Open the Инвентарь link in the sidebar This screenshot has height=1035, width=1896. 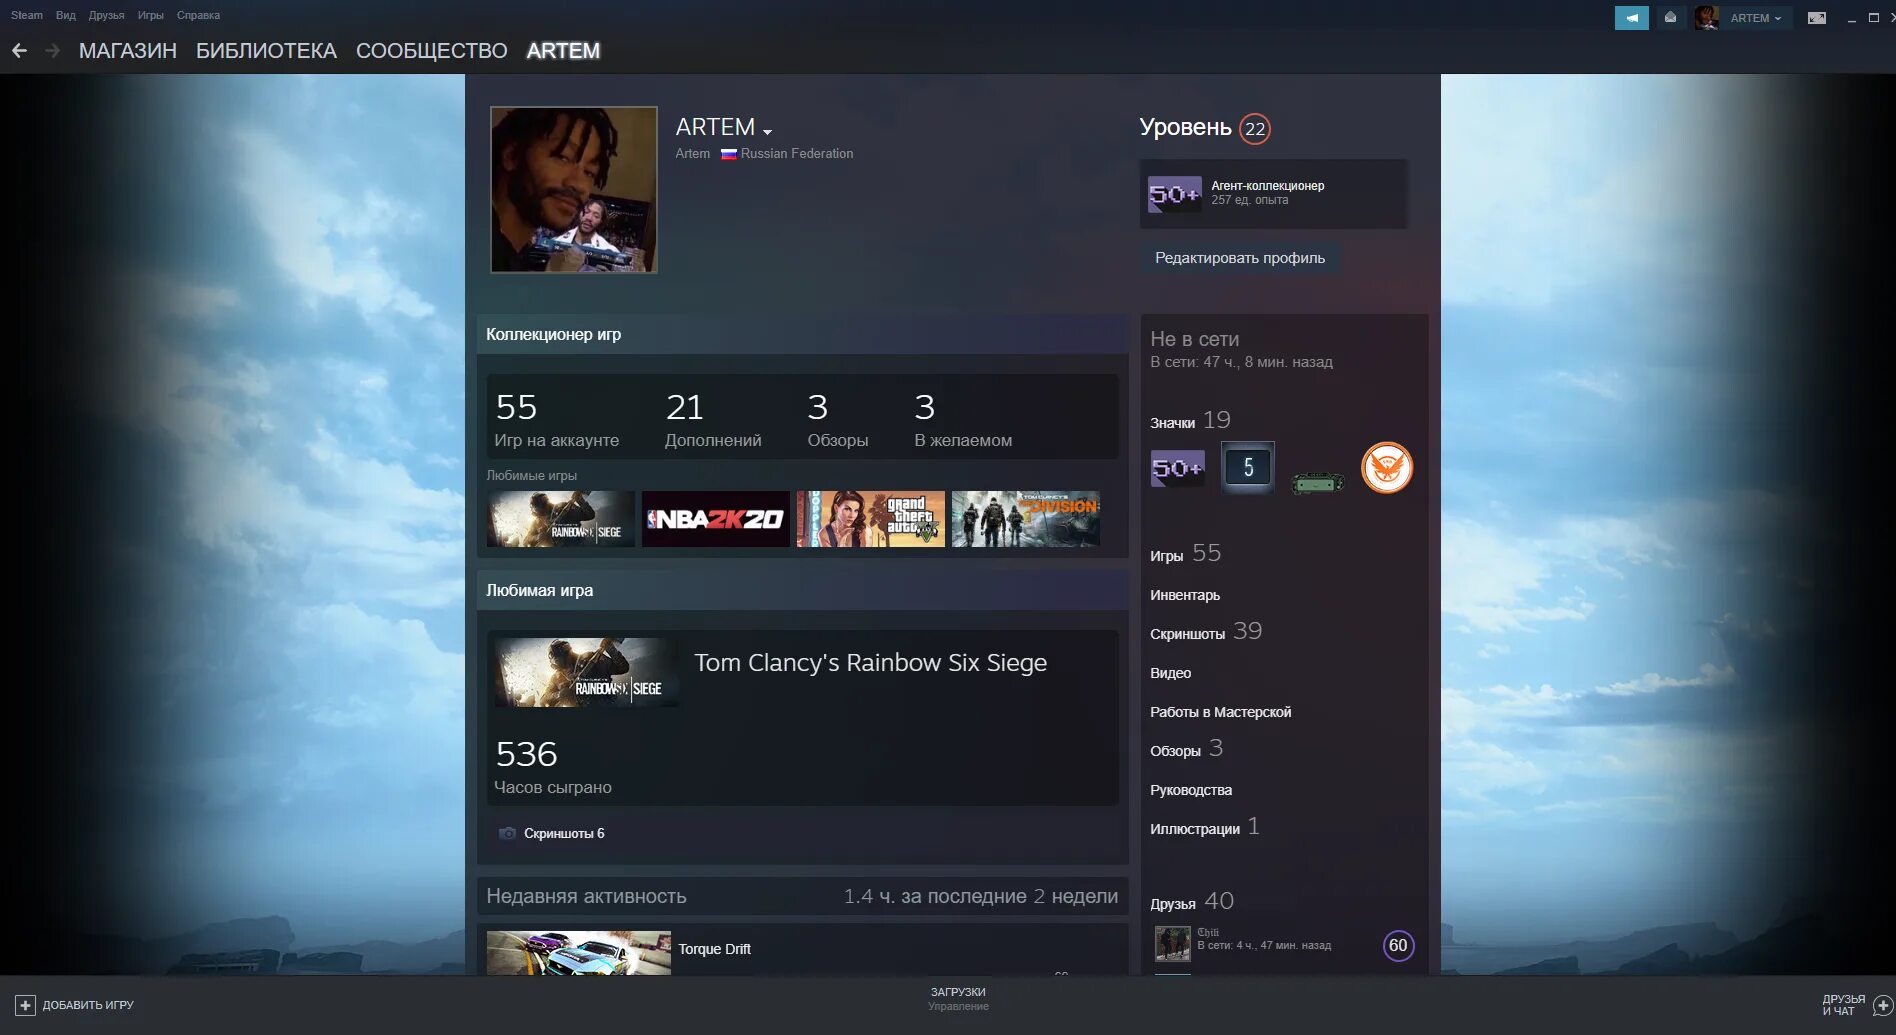pyautogui.click(x=1186, y=595)
